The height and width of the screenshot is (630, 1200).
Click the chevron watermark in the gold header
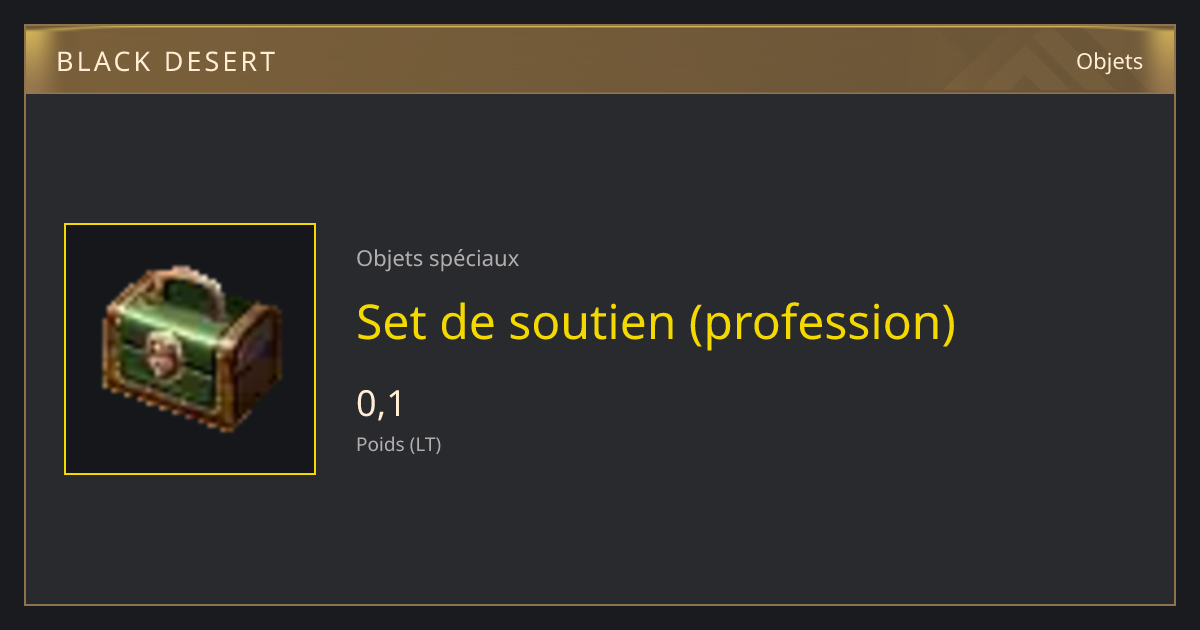pos(1040,60)
